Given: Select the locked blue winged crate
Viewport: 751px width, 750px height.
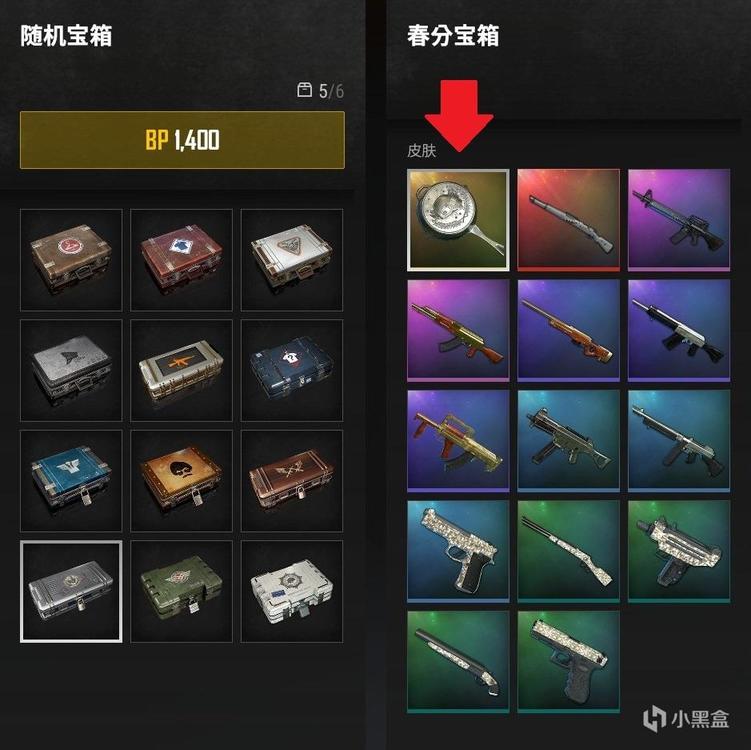Looking at the screenshot, I should (x=71, y=481).
